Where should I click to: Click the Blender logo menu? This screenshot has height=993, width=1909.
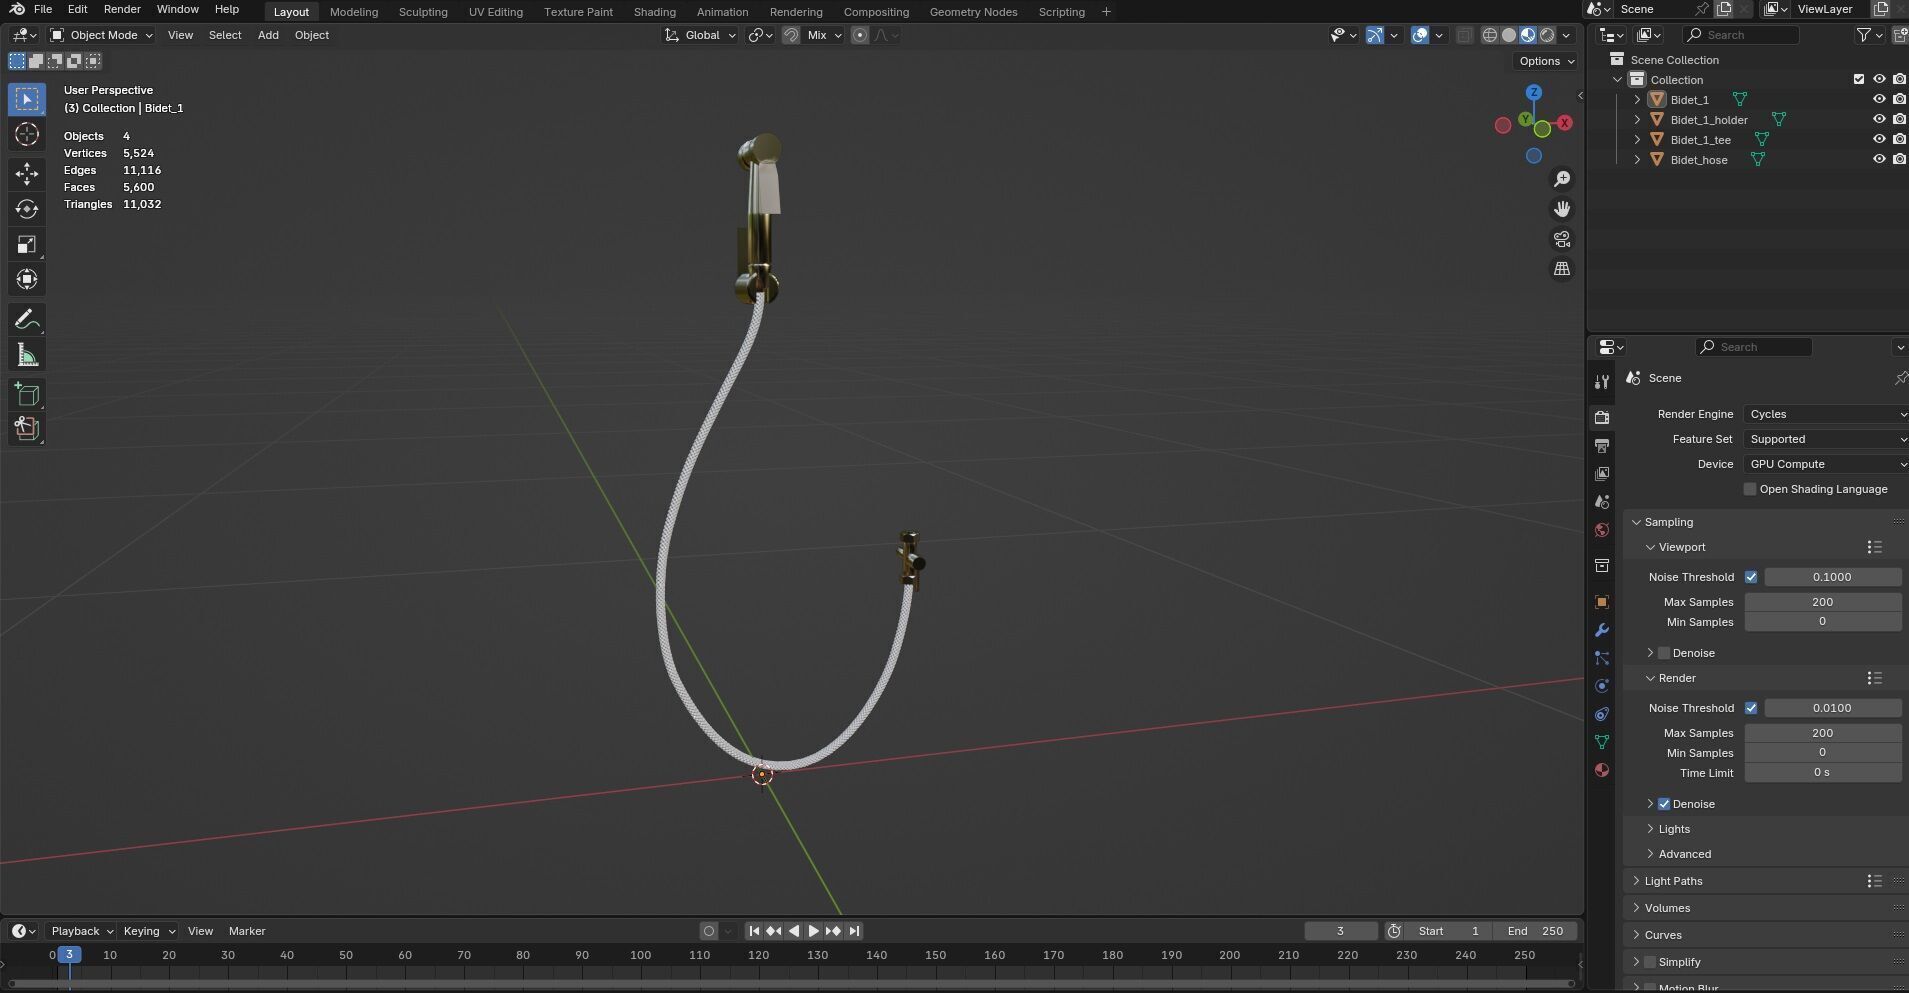click(x=17, y=9)
